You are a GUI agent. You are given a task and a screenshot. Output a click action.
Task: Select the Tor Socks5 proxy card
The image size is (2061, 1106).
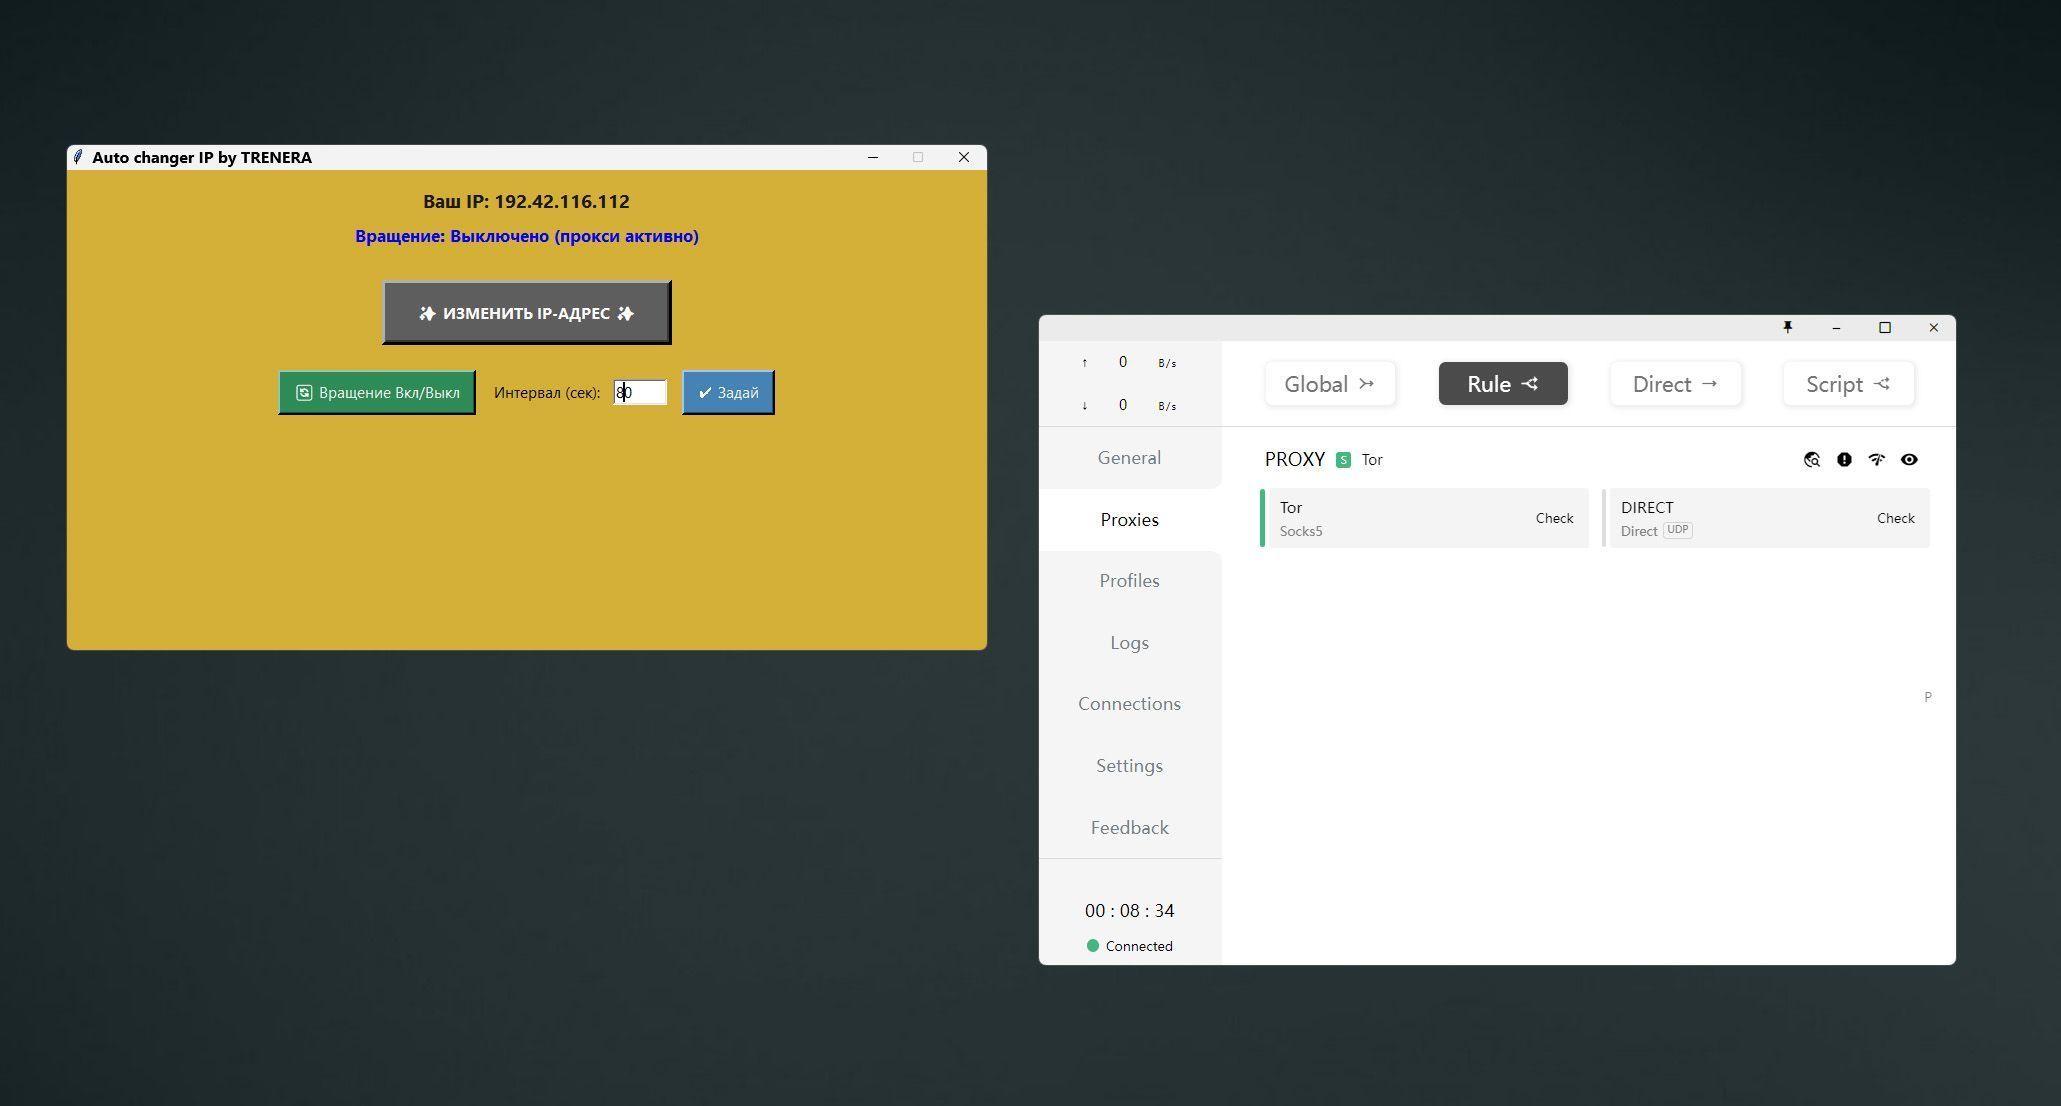click(x=1424, y=518)
